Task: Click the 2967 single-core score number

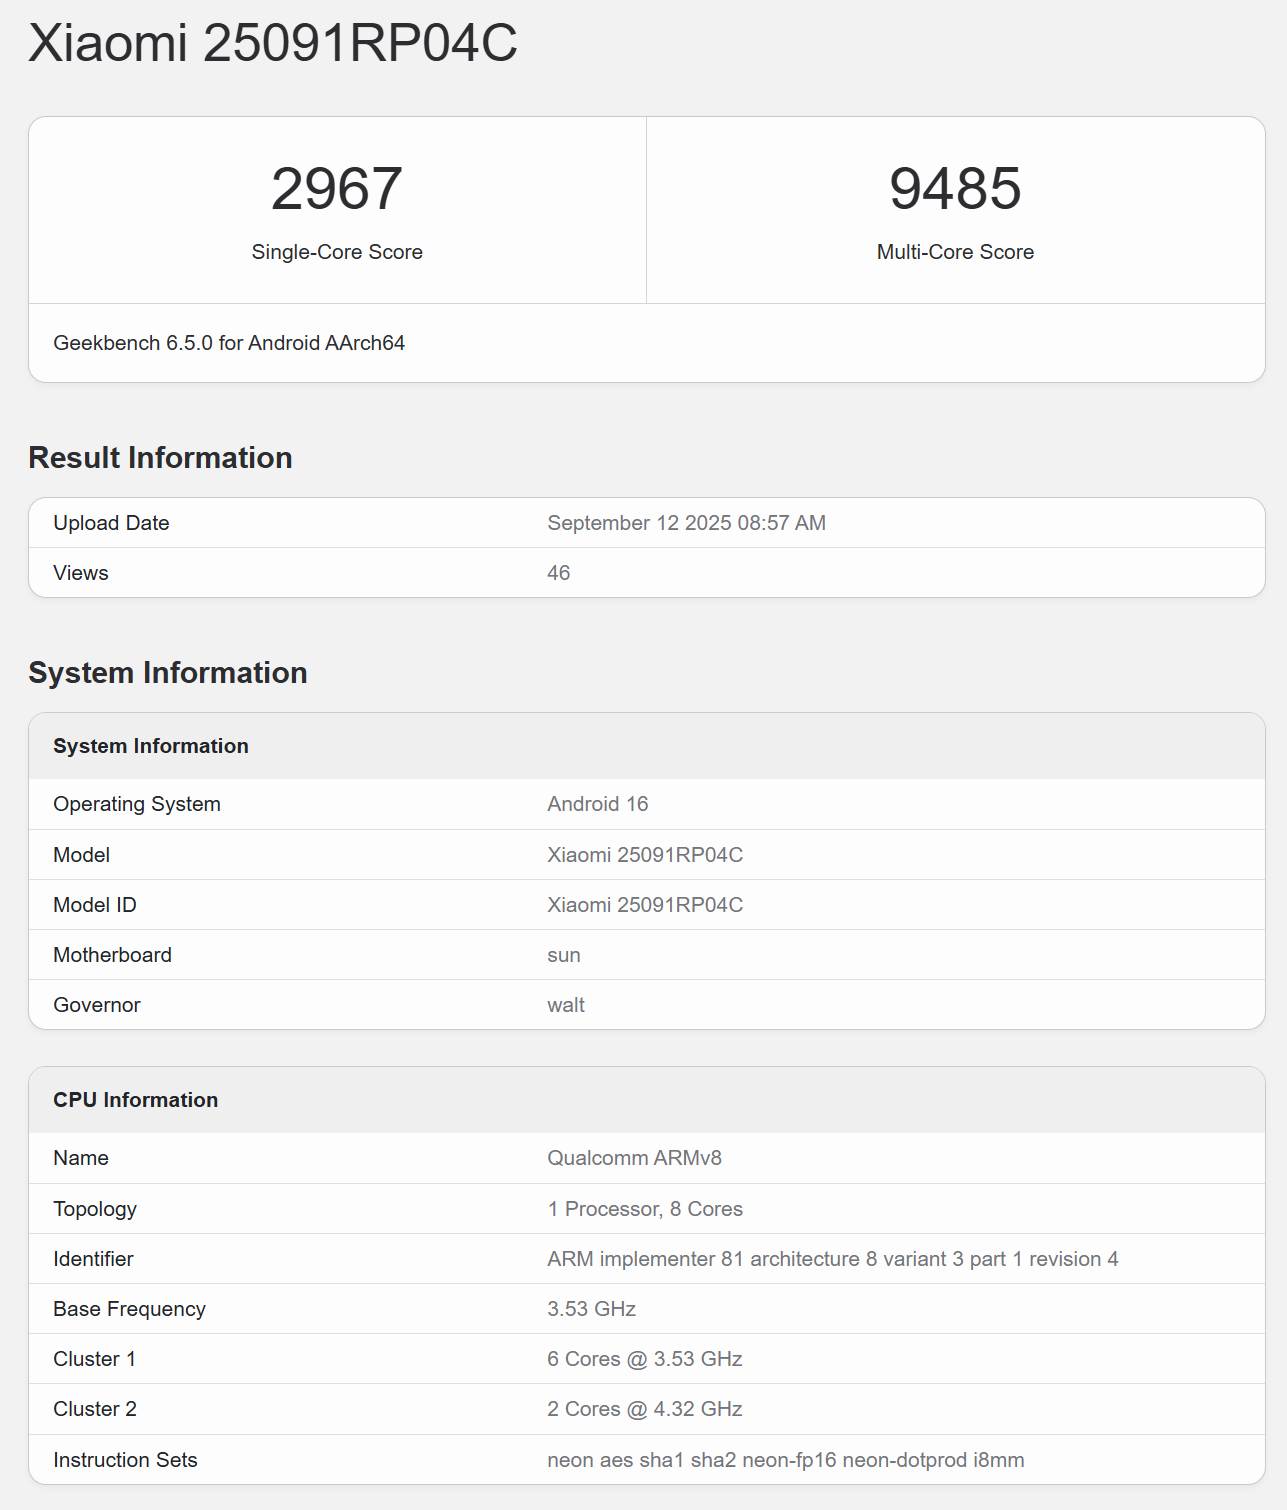Action: click(x=336, y=189)
